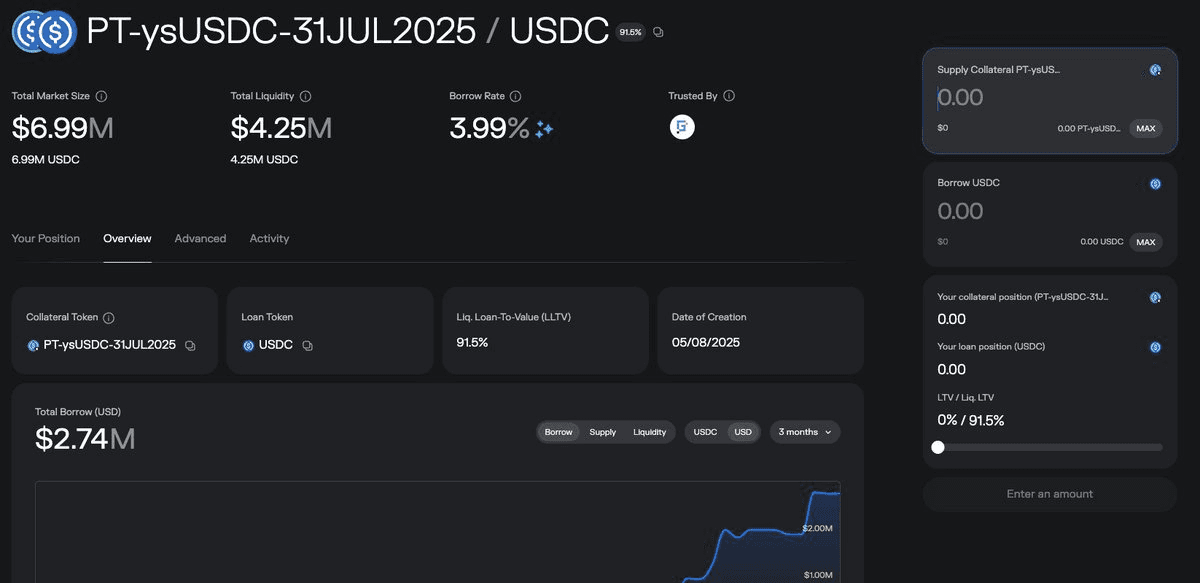Screen dimensions: 1200x583
Task: Click the 4.25M USDC subtext
Action: click(x=265, y=160)
